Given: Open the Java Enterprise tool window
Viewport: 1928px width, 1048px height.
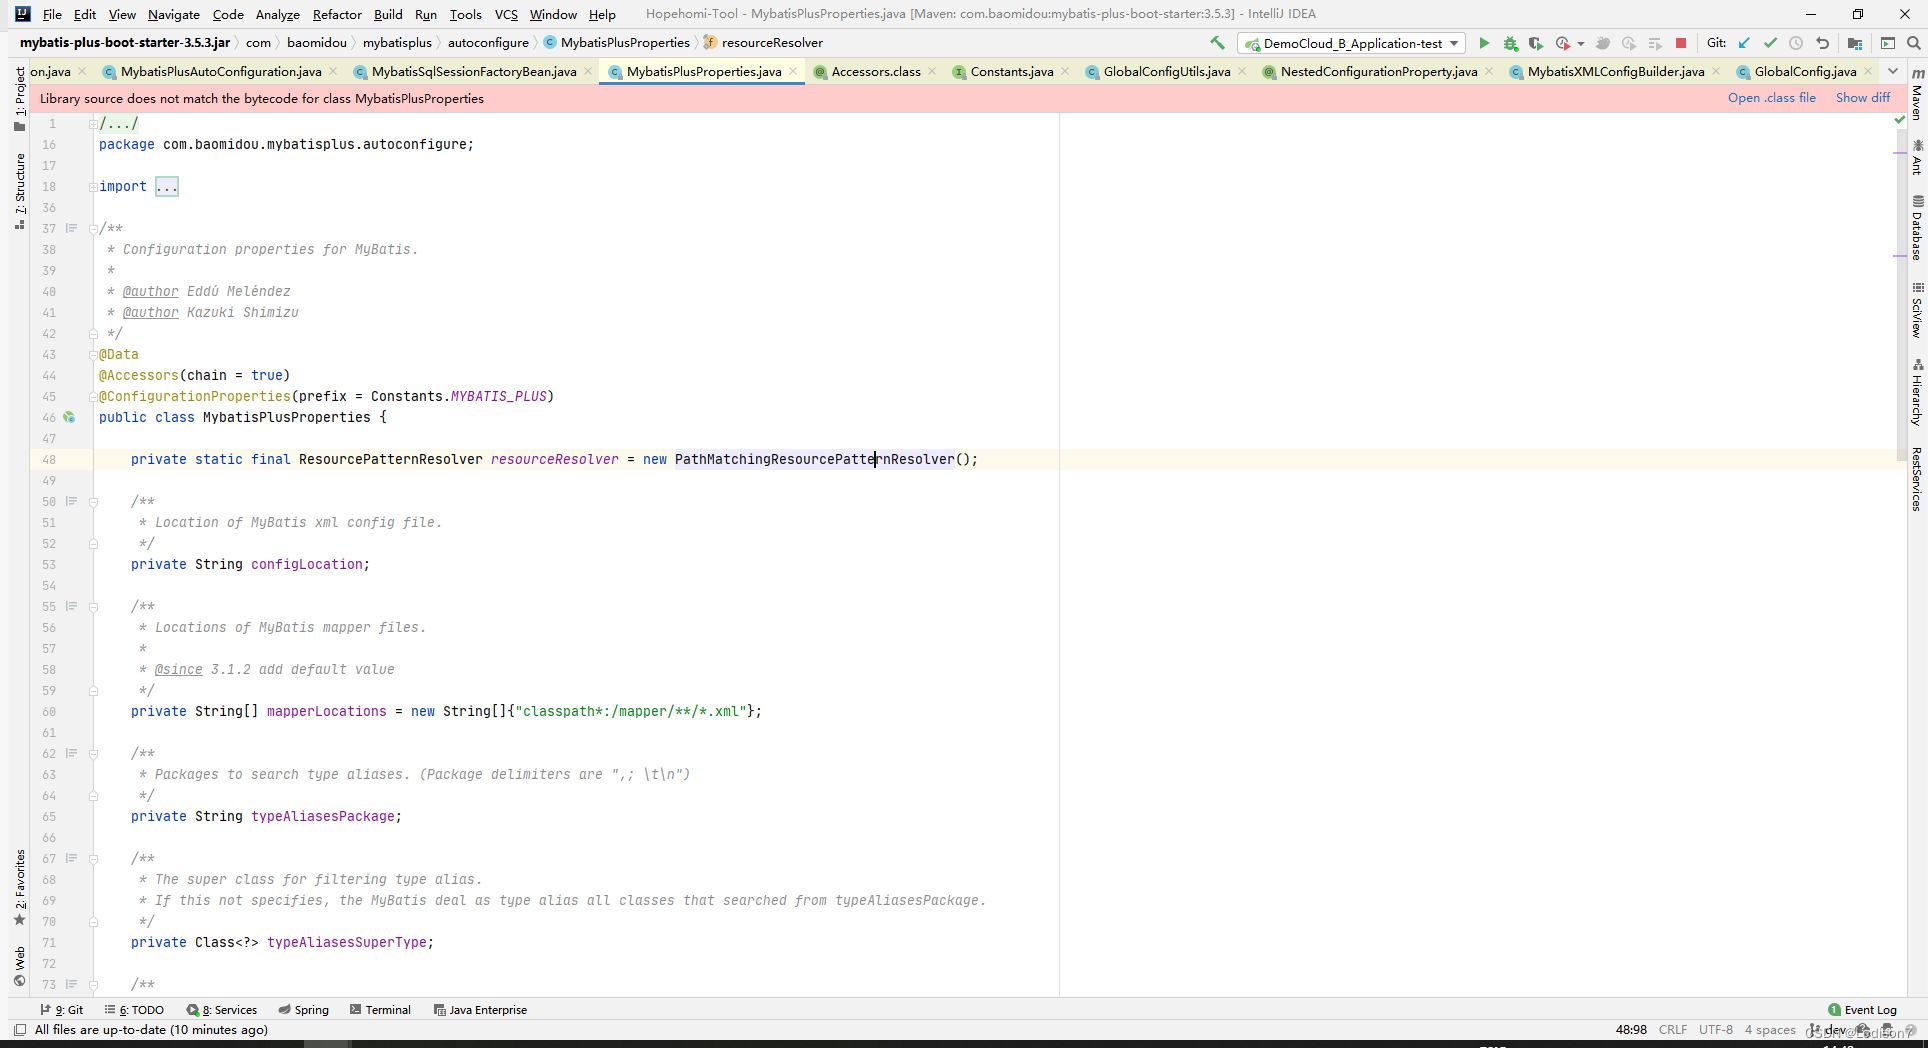Looking at the screenshot, I should pos(480,1010).
